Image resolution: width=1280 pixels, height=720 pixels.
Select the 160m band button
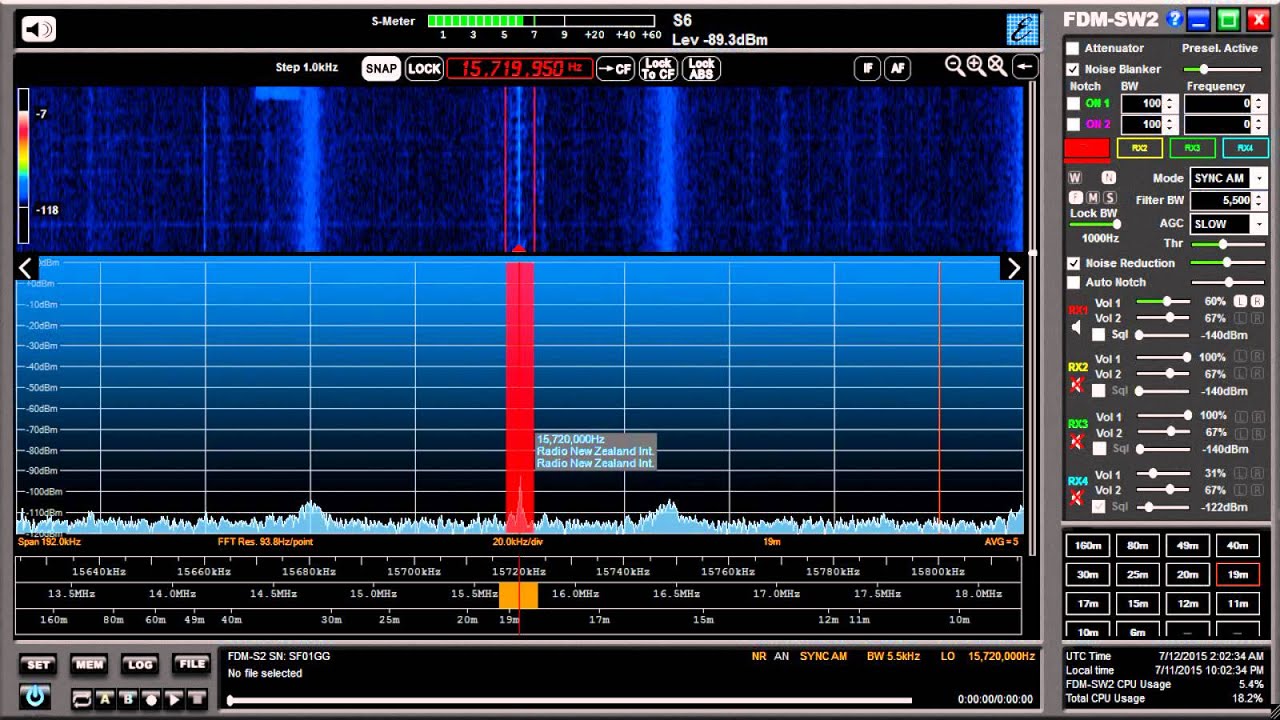pyautogui.click(x=1088, y=546)
